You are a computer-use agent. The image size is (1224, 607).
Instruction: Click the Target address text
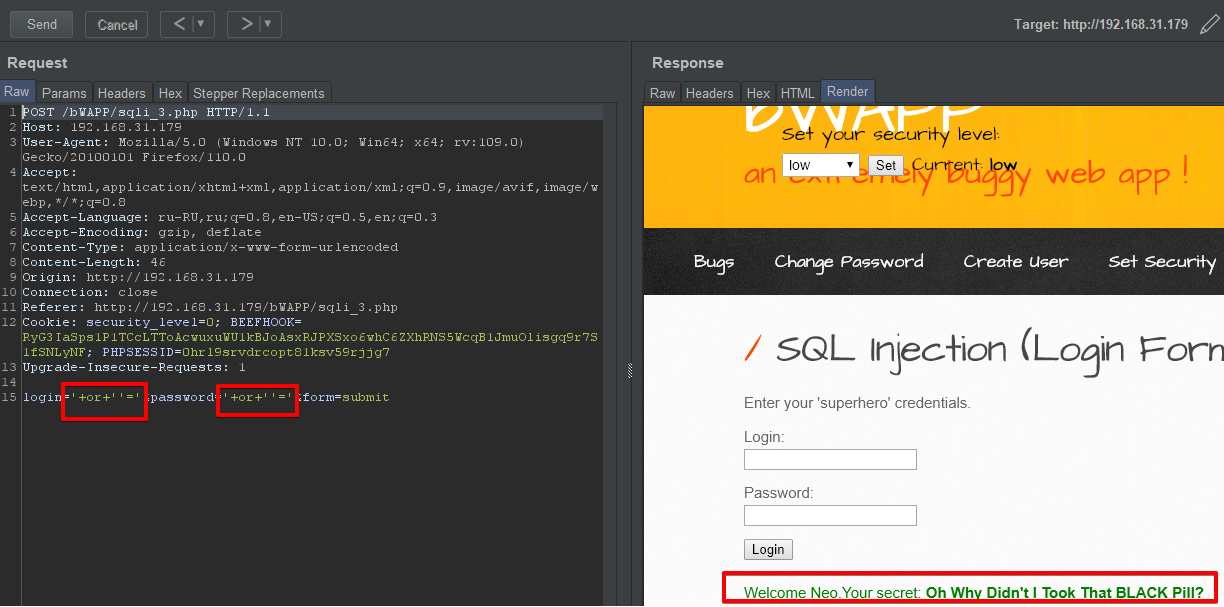[x=1101, y=24]
